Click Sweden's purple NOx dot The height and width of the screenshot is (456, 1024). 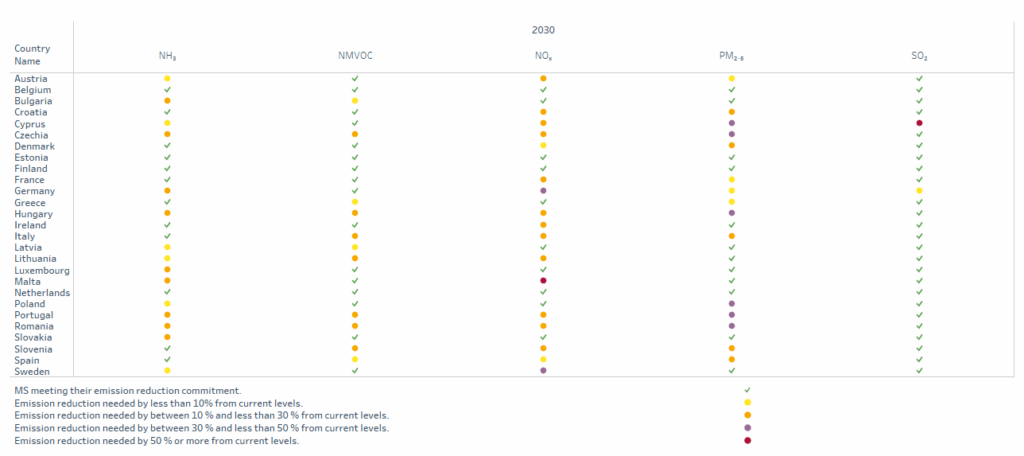(x=543, y=370)
